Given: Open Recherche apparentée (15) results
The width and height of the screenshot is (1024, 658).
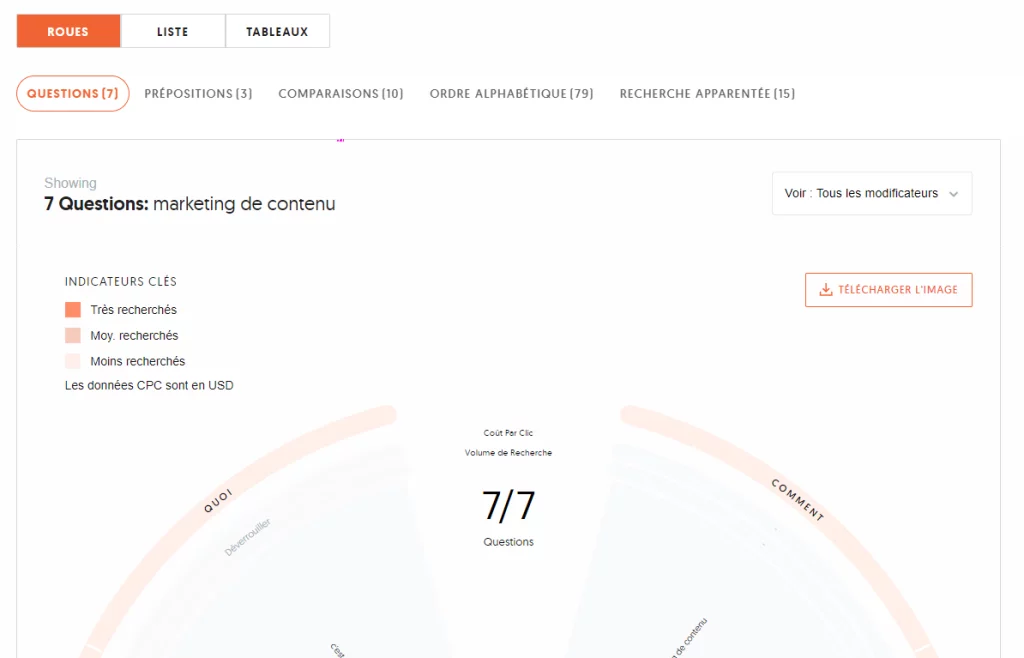Looking at the screenshot, I should point(707,93).
